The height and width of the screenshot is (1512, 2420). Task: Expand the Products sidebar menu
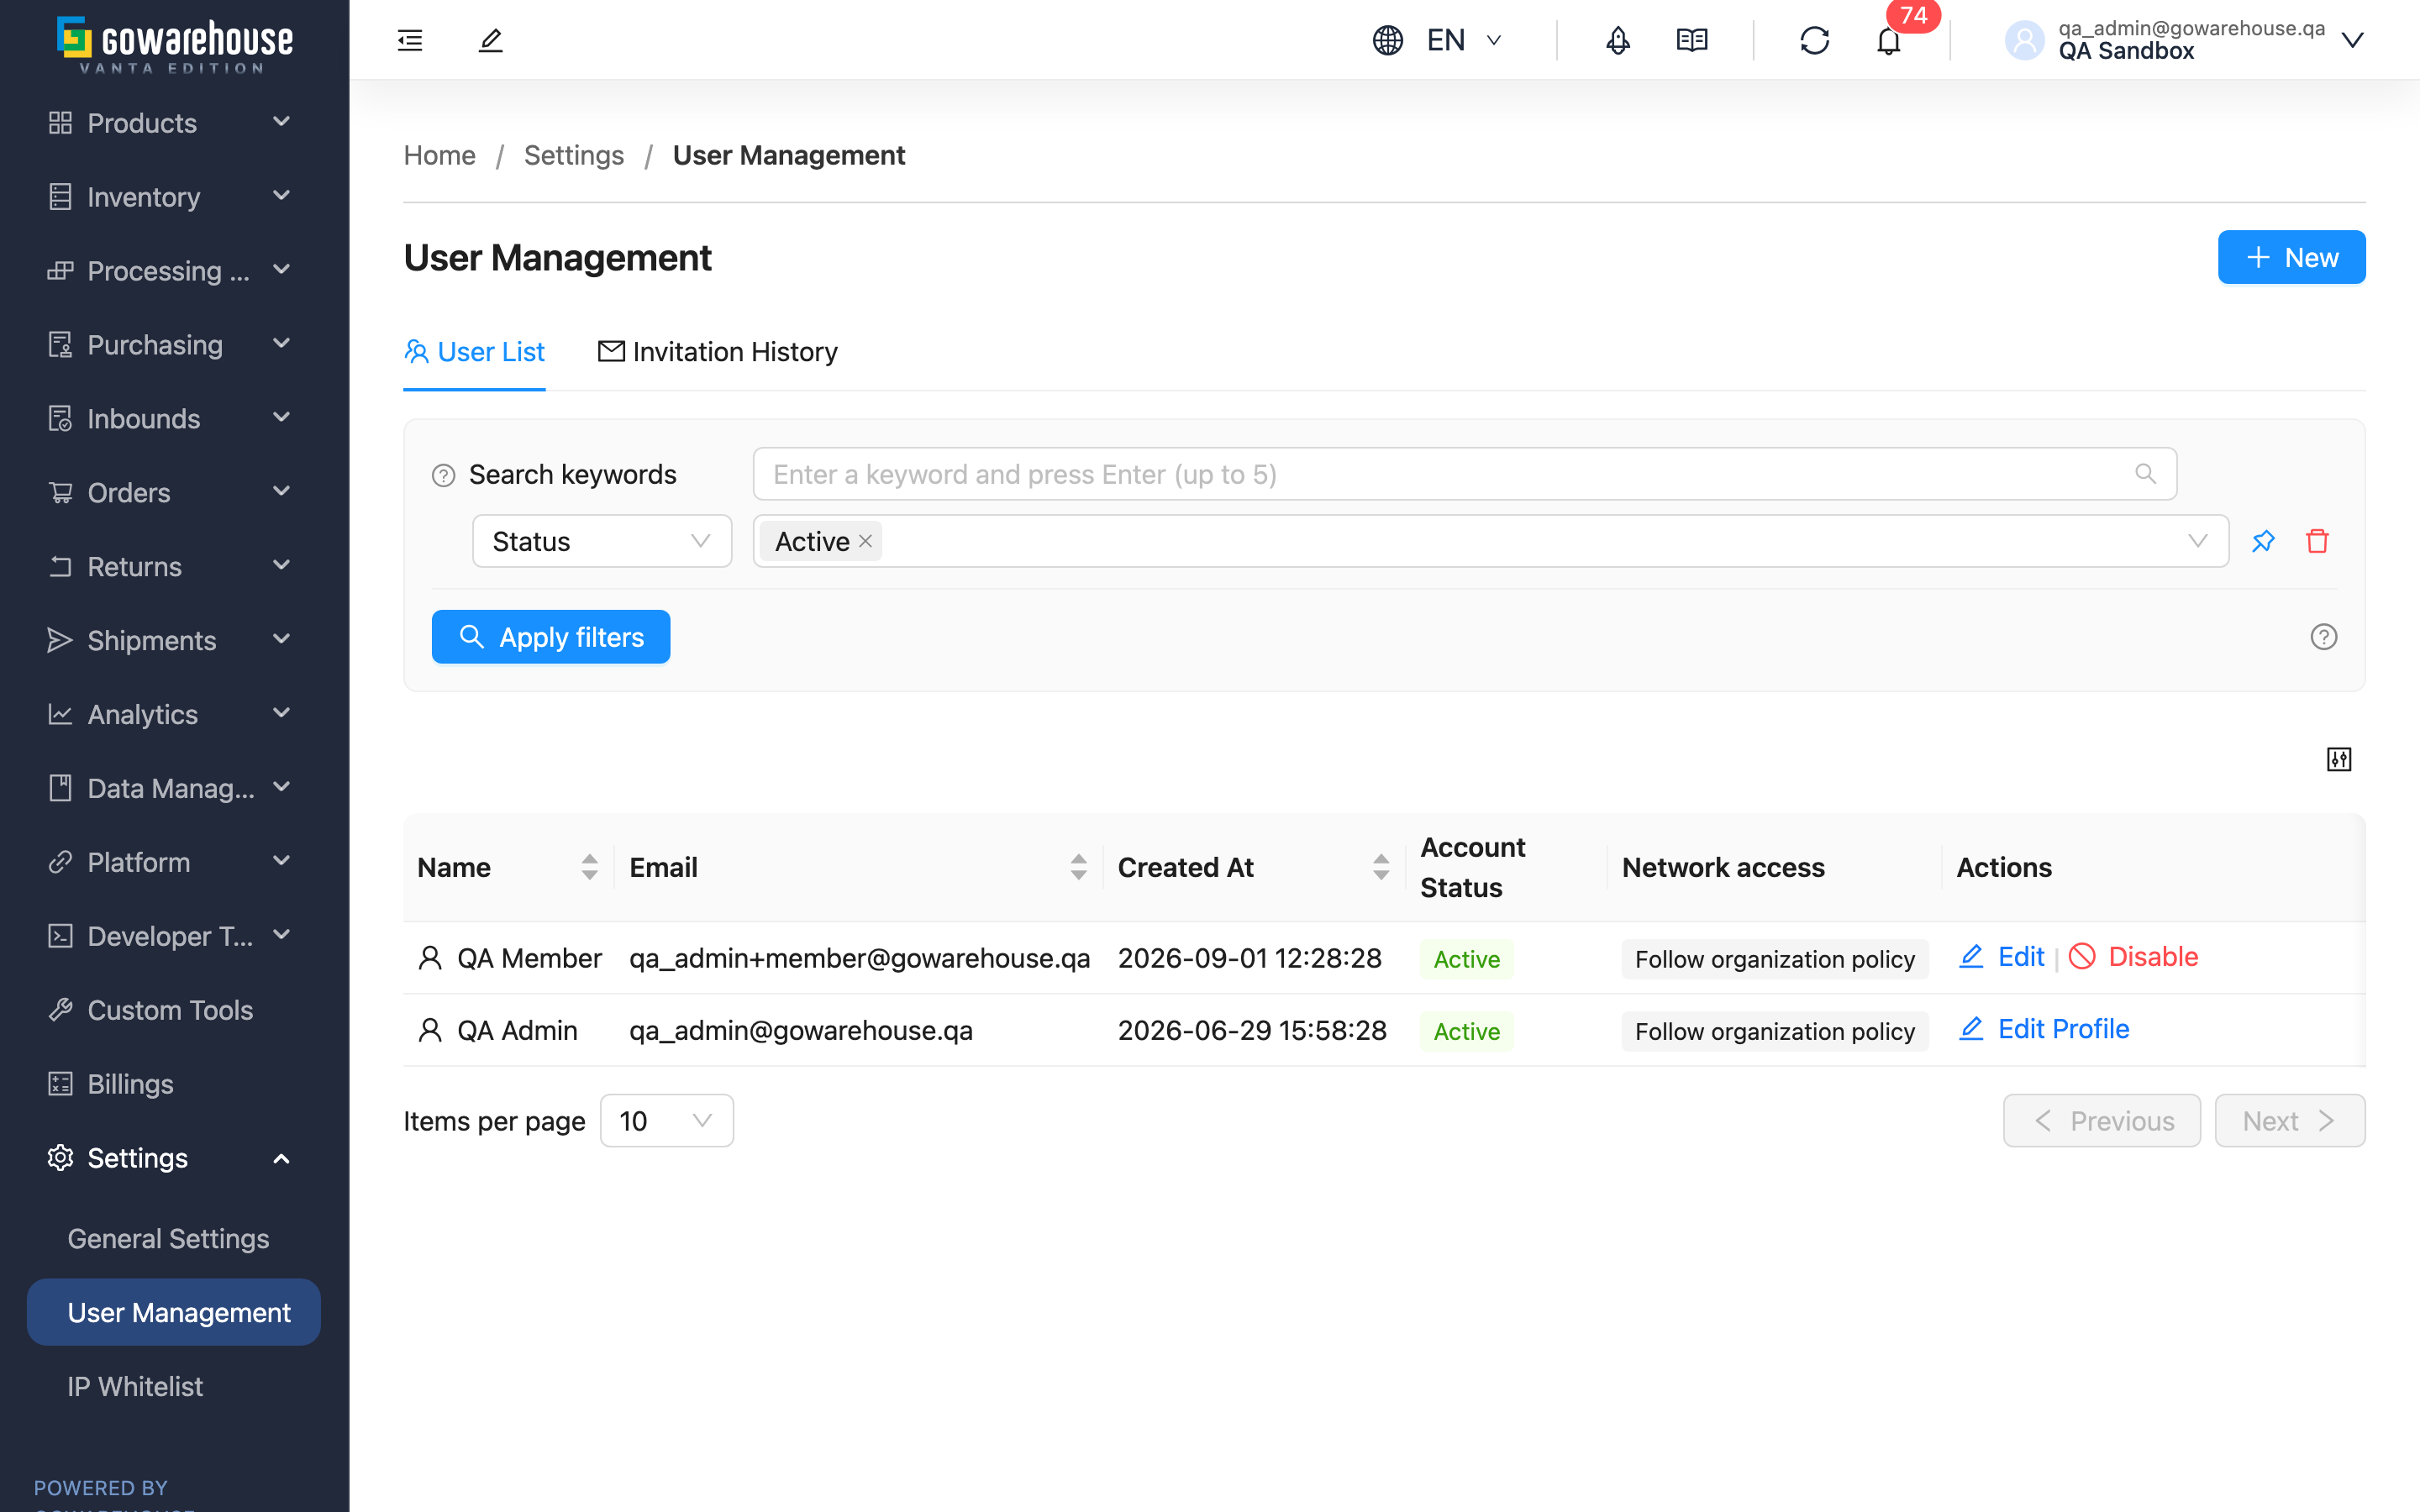174,122
